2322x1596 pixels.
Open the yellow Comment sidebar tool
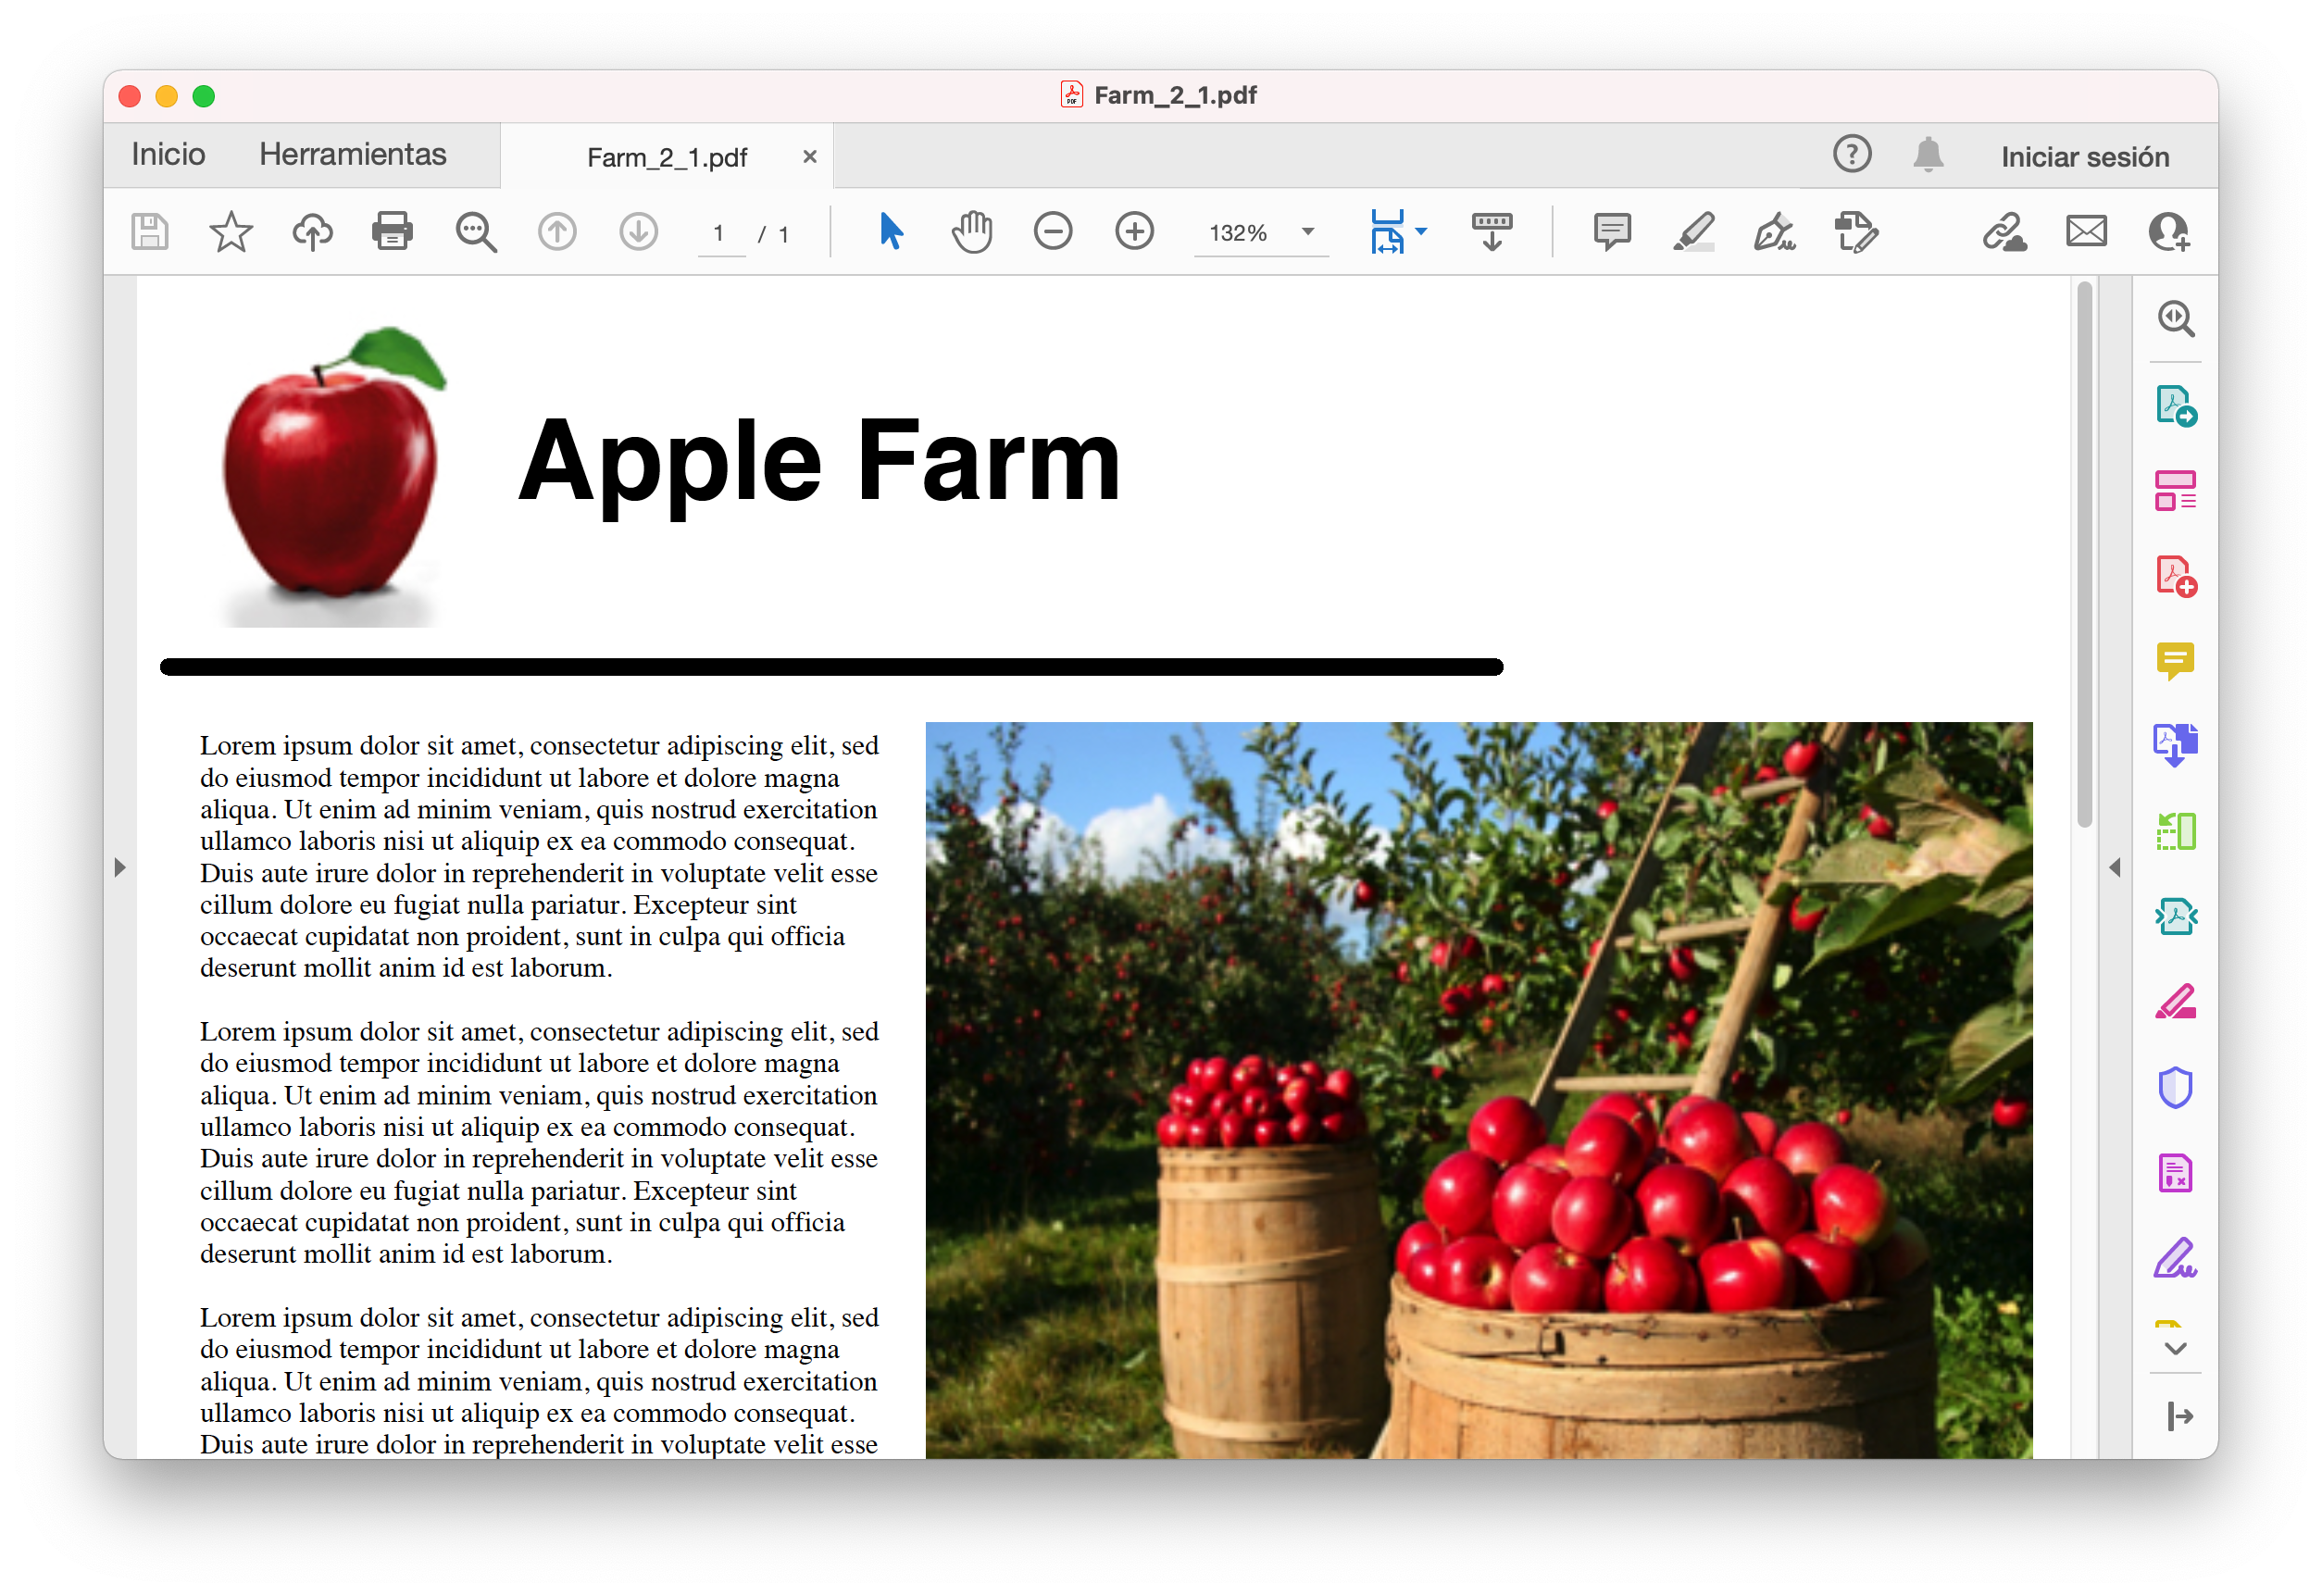click(2176, 661)
